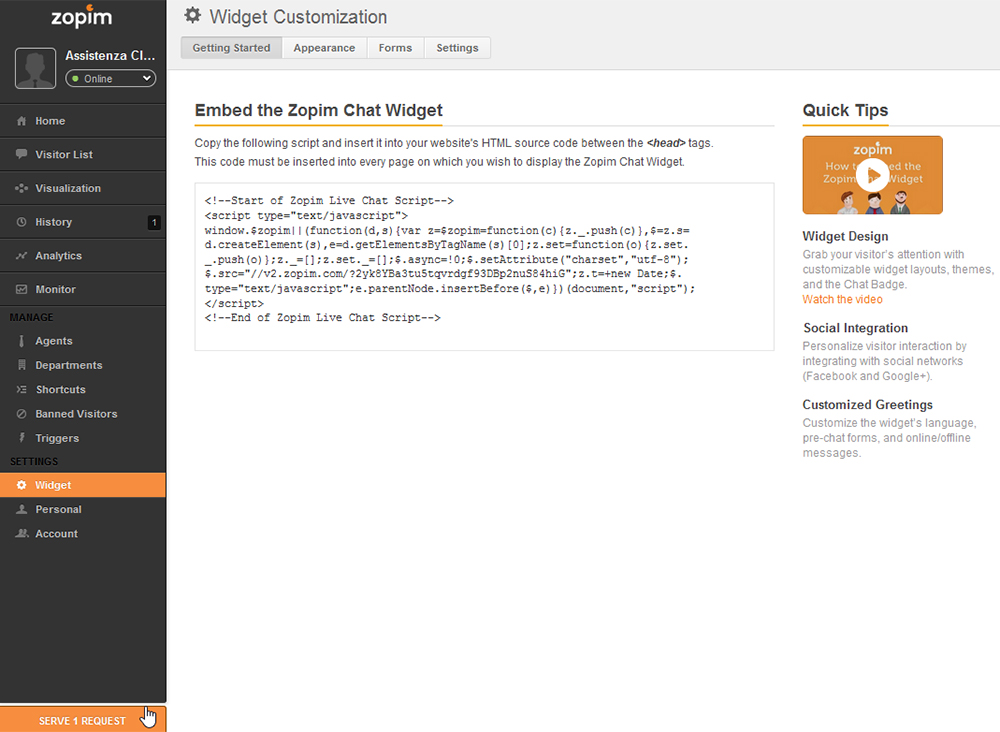Play the Quick Tips video
The image size is (1000, 732).
(x=872, y=175)
